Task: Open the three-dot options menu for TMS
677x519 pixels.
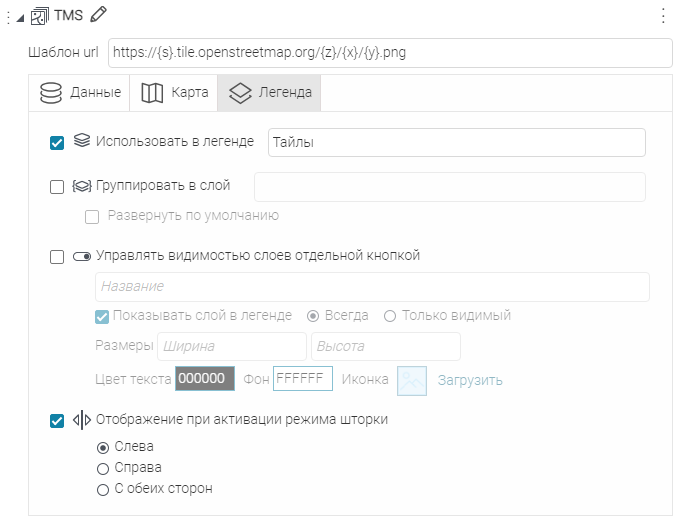Action: tap(662, 15)
